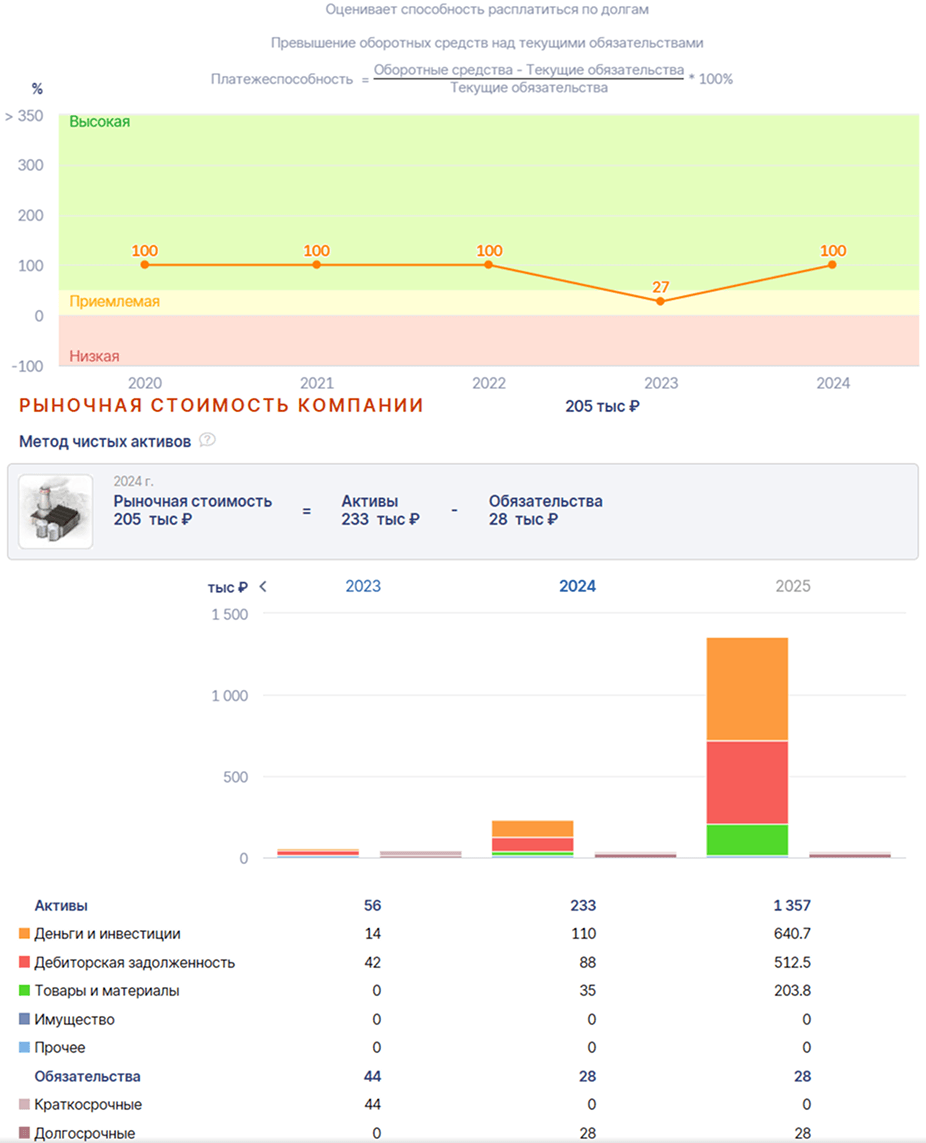Click the Краткосрочные row label
The image size is (926, 1143).
[x=88, y=1104]
